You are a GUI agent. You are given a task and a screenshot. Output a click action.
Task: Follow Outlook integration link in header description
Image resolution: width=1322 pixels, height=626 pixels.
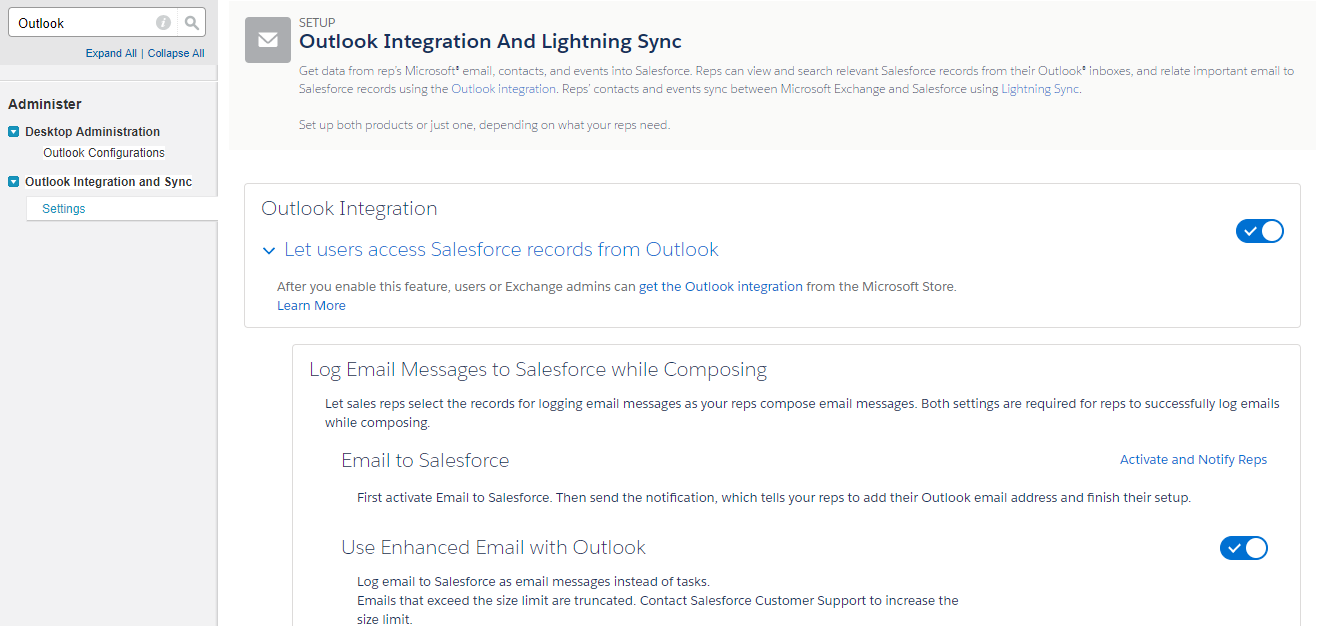(503, 89)
